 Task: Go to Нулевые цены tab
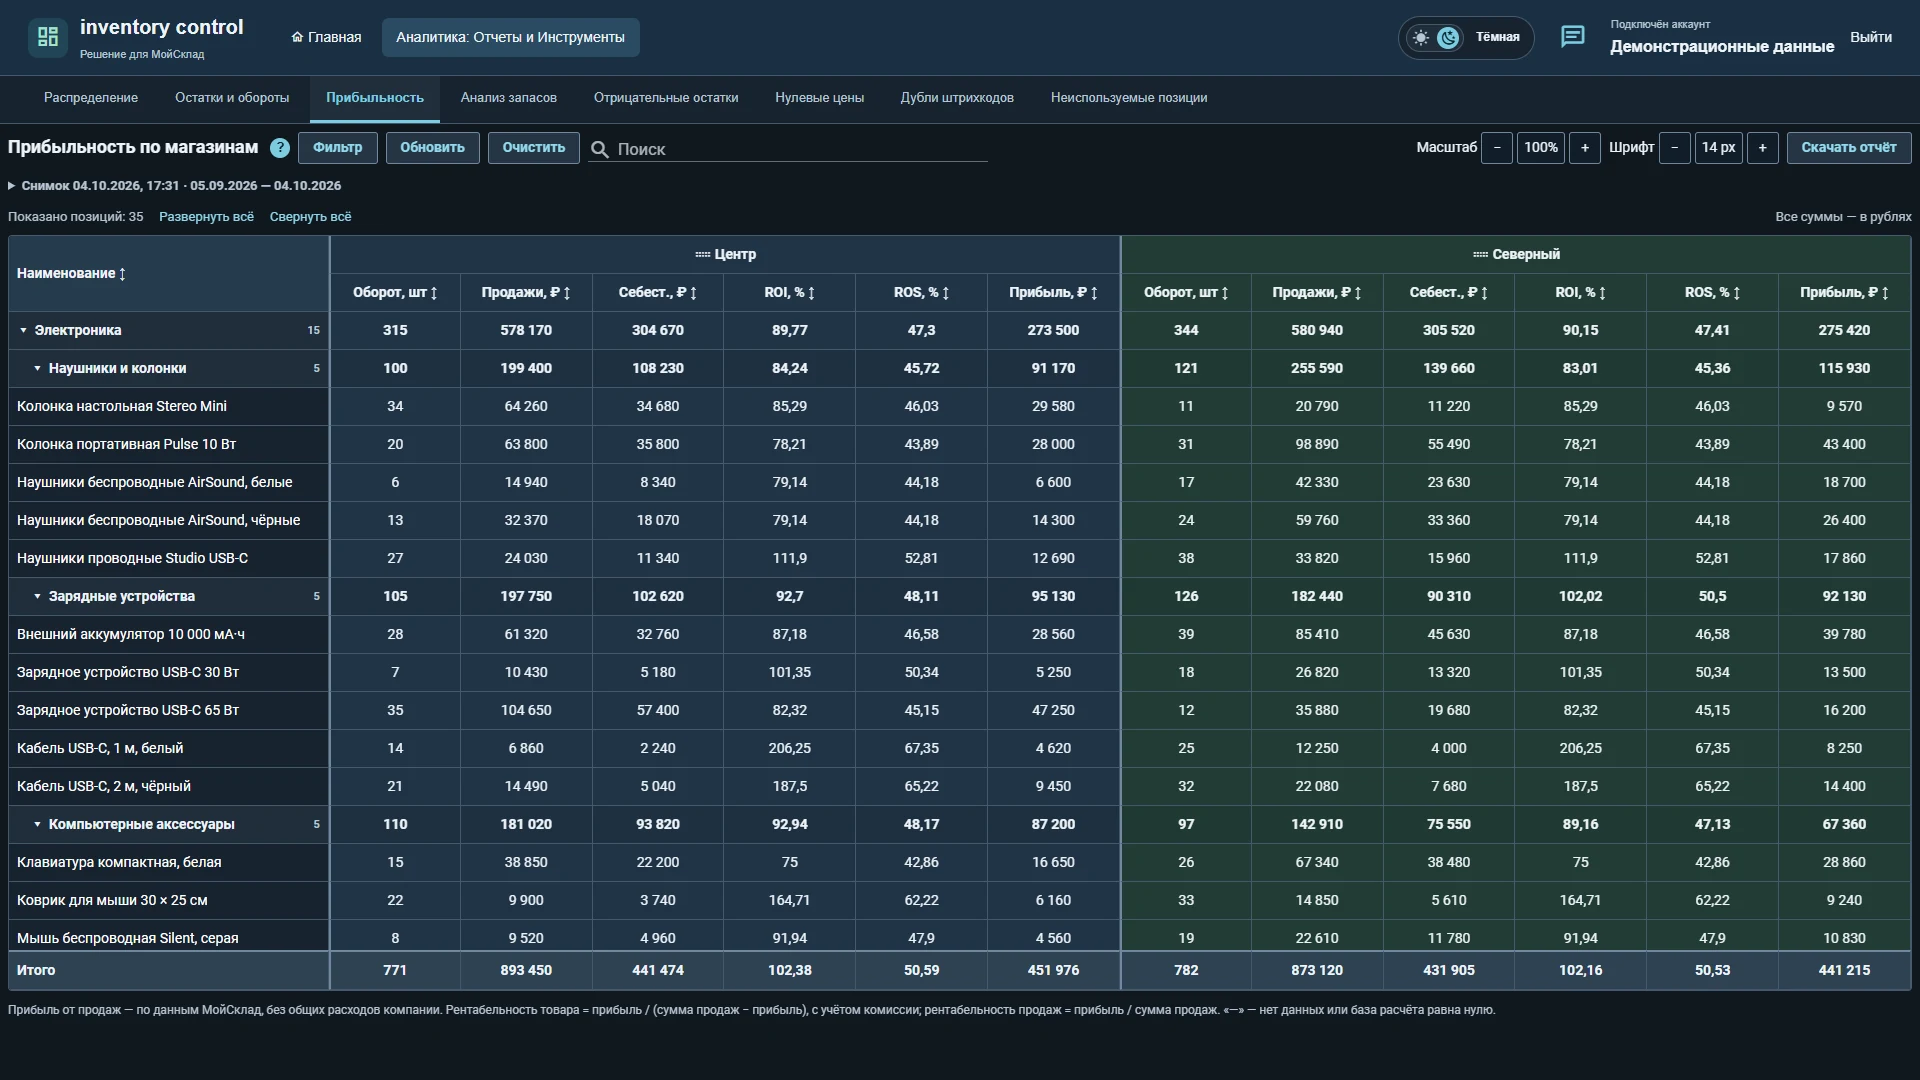click(819, 98)
